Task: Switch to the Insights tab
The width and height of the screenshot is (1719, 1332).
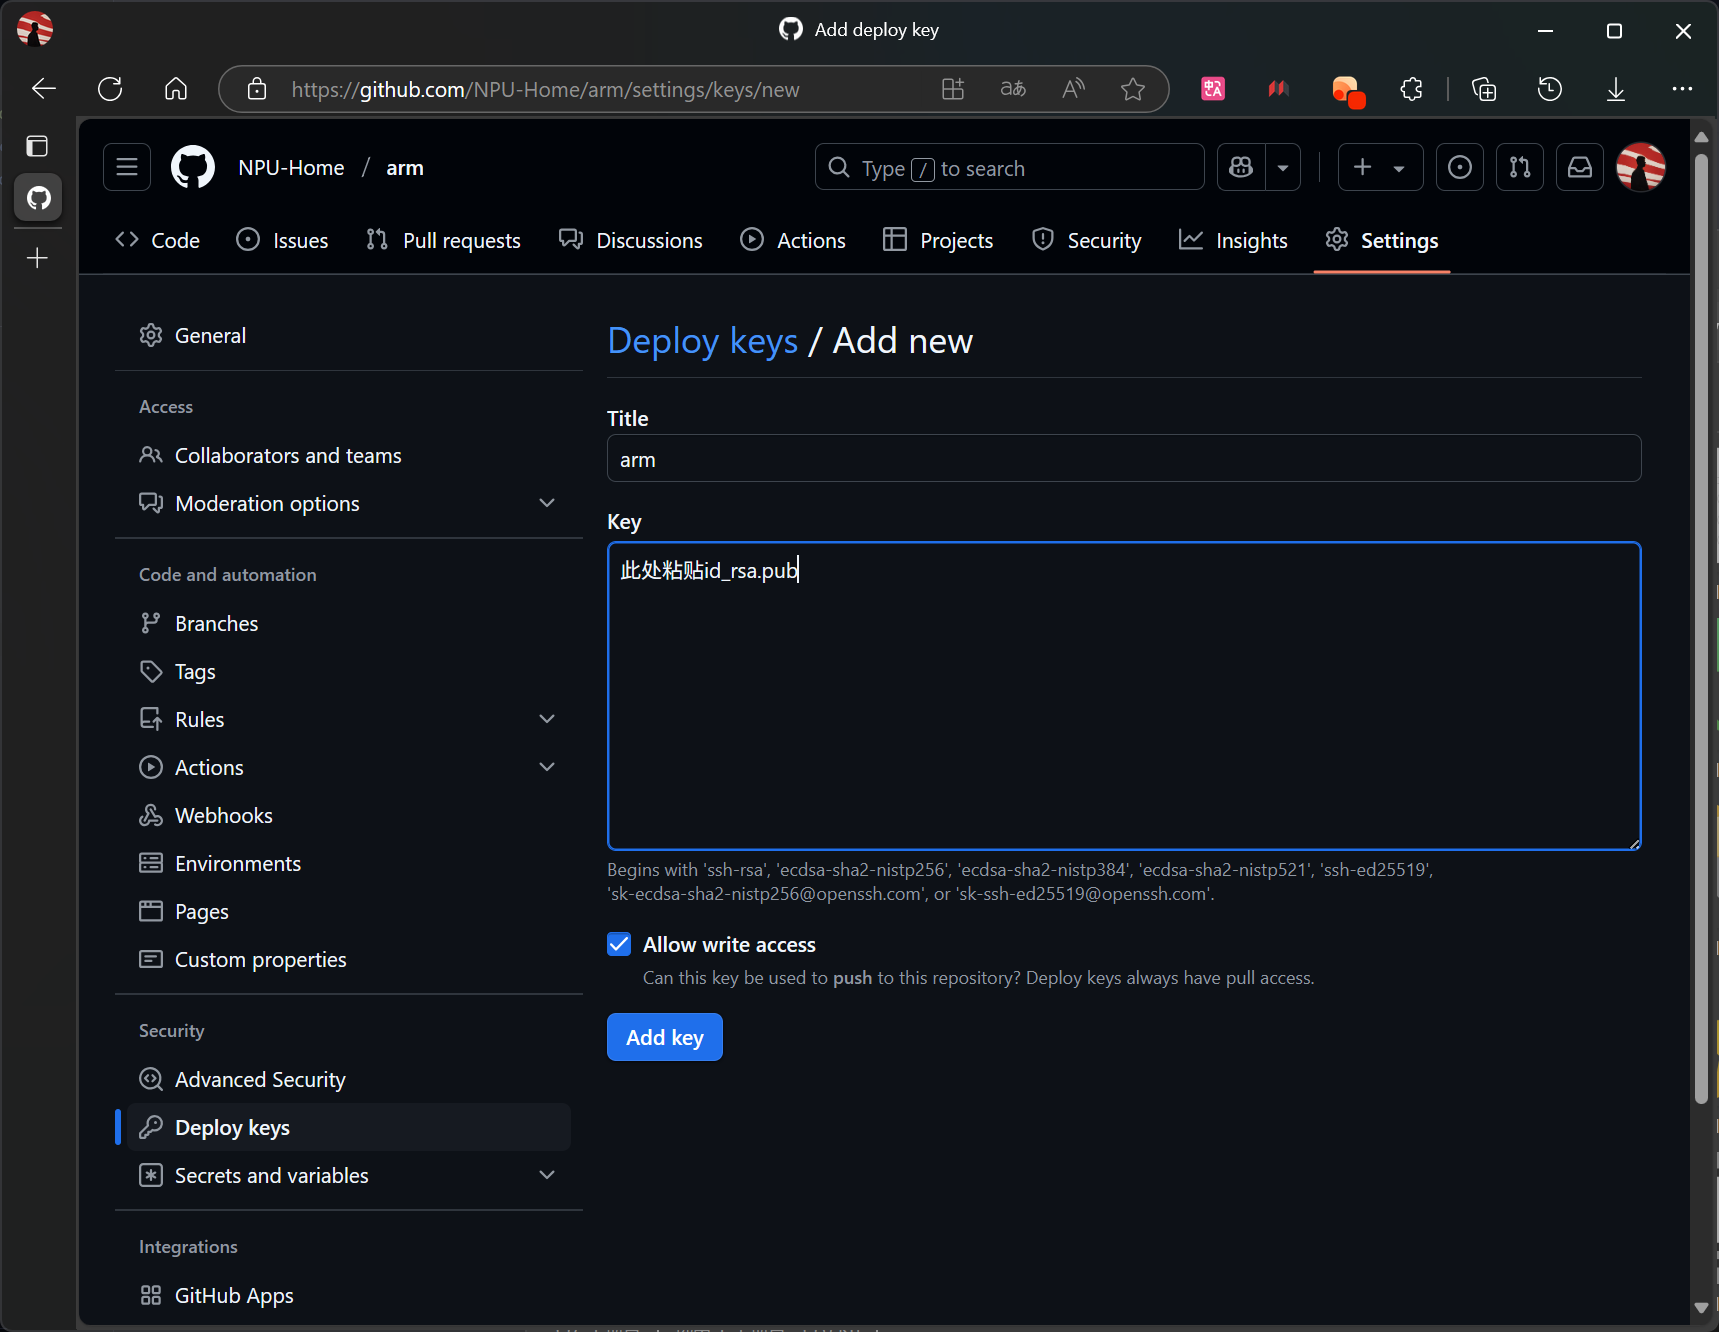Action: (x=1233, y=240)
